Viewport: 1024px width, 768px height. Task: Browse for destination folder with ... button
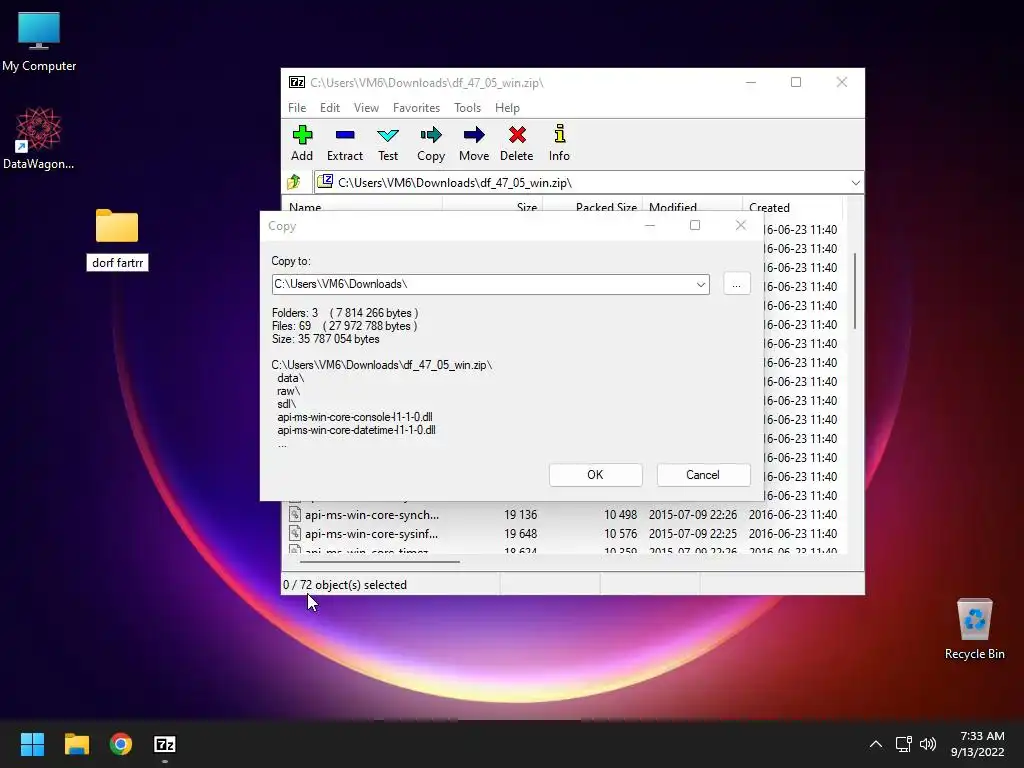point(737,285)
